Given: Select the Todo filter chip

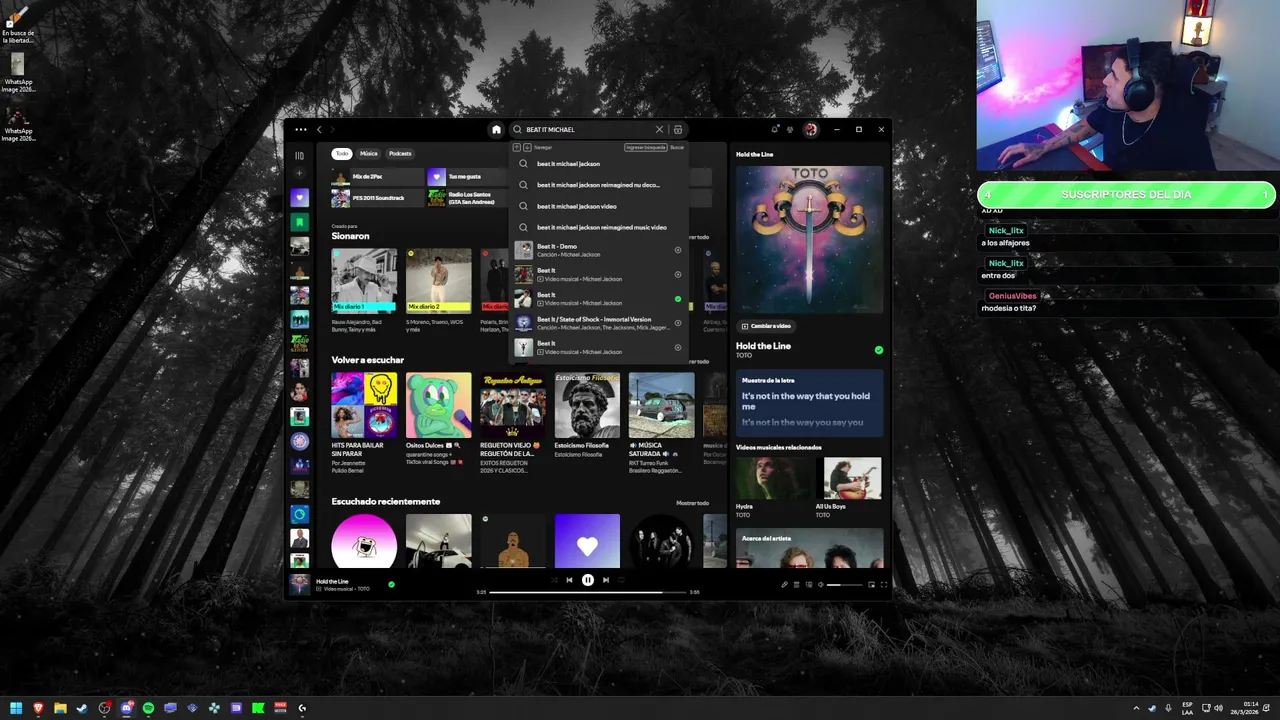Looking at the screenshot, I should coord(342,153).
